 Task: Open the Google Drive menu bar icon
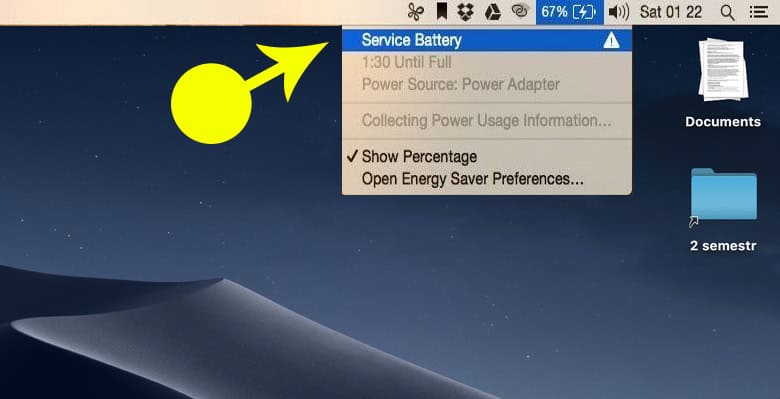click(x=492, y=12)
